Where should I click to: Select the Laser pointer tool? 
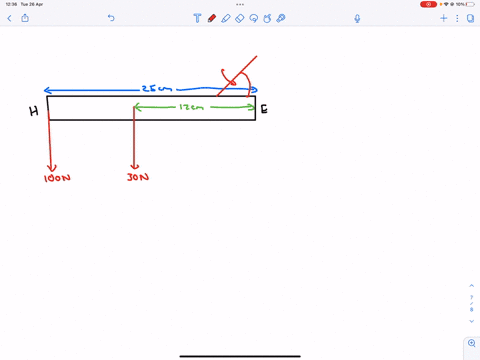281,18
